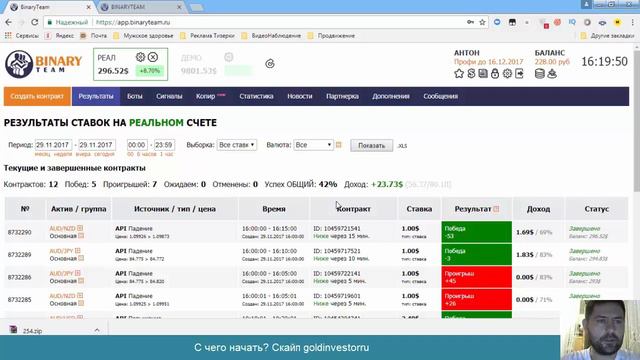Viewport: 640px width, 360px height.
Task: Click the Показать button
Action: (x=371, y=145)
